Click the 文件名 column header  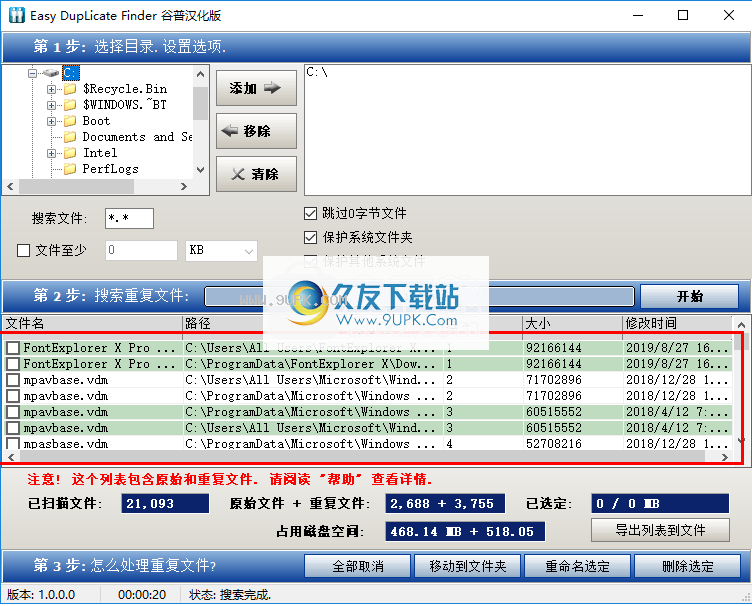click(93, 324)
